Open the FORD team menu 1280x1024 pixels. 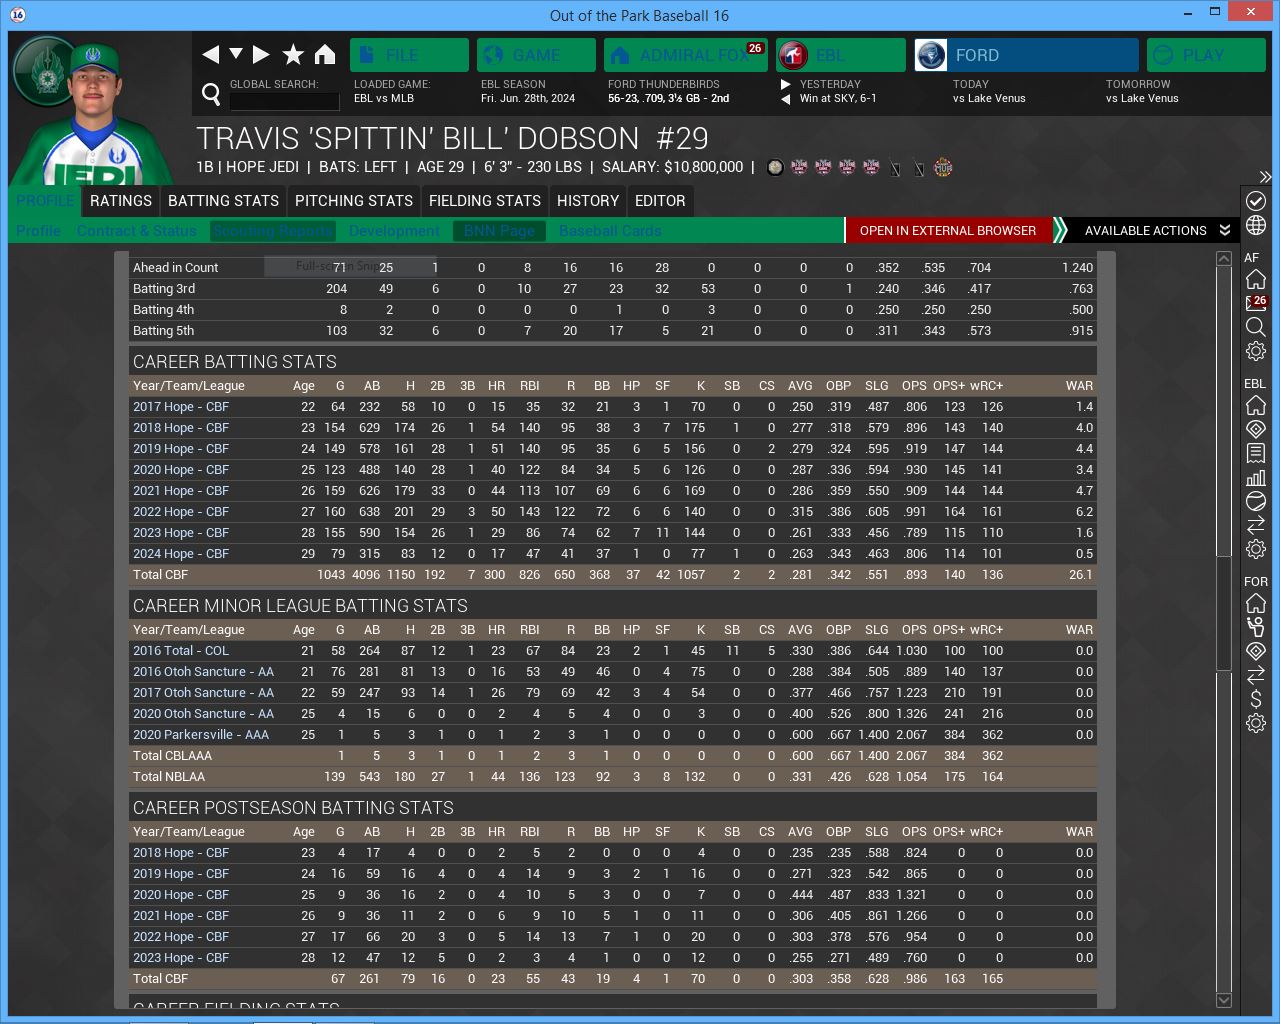(x=1026, y=55)
